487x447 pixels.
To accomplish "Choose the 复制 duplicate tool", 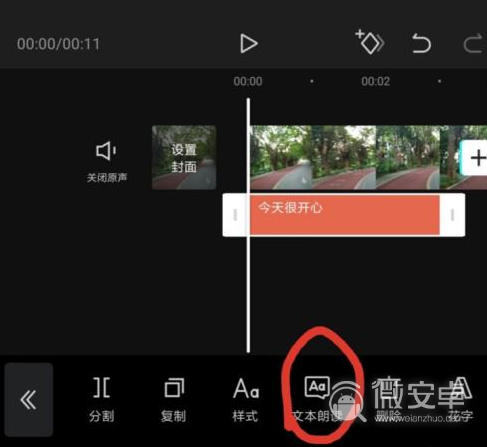I will [173, 399].
